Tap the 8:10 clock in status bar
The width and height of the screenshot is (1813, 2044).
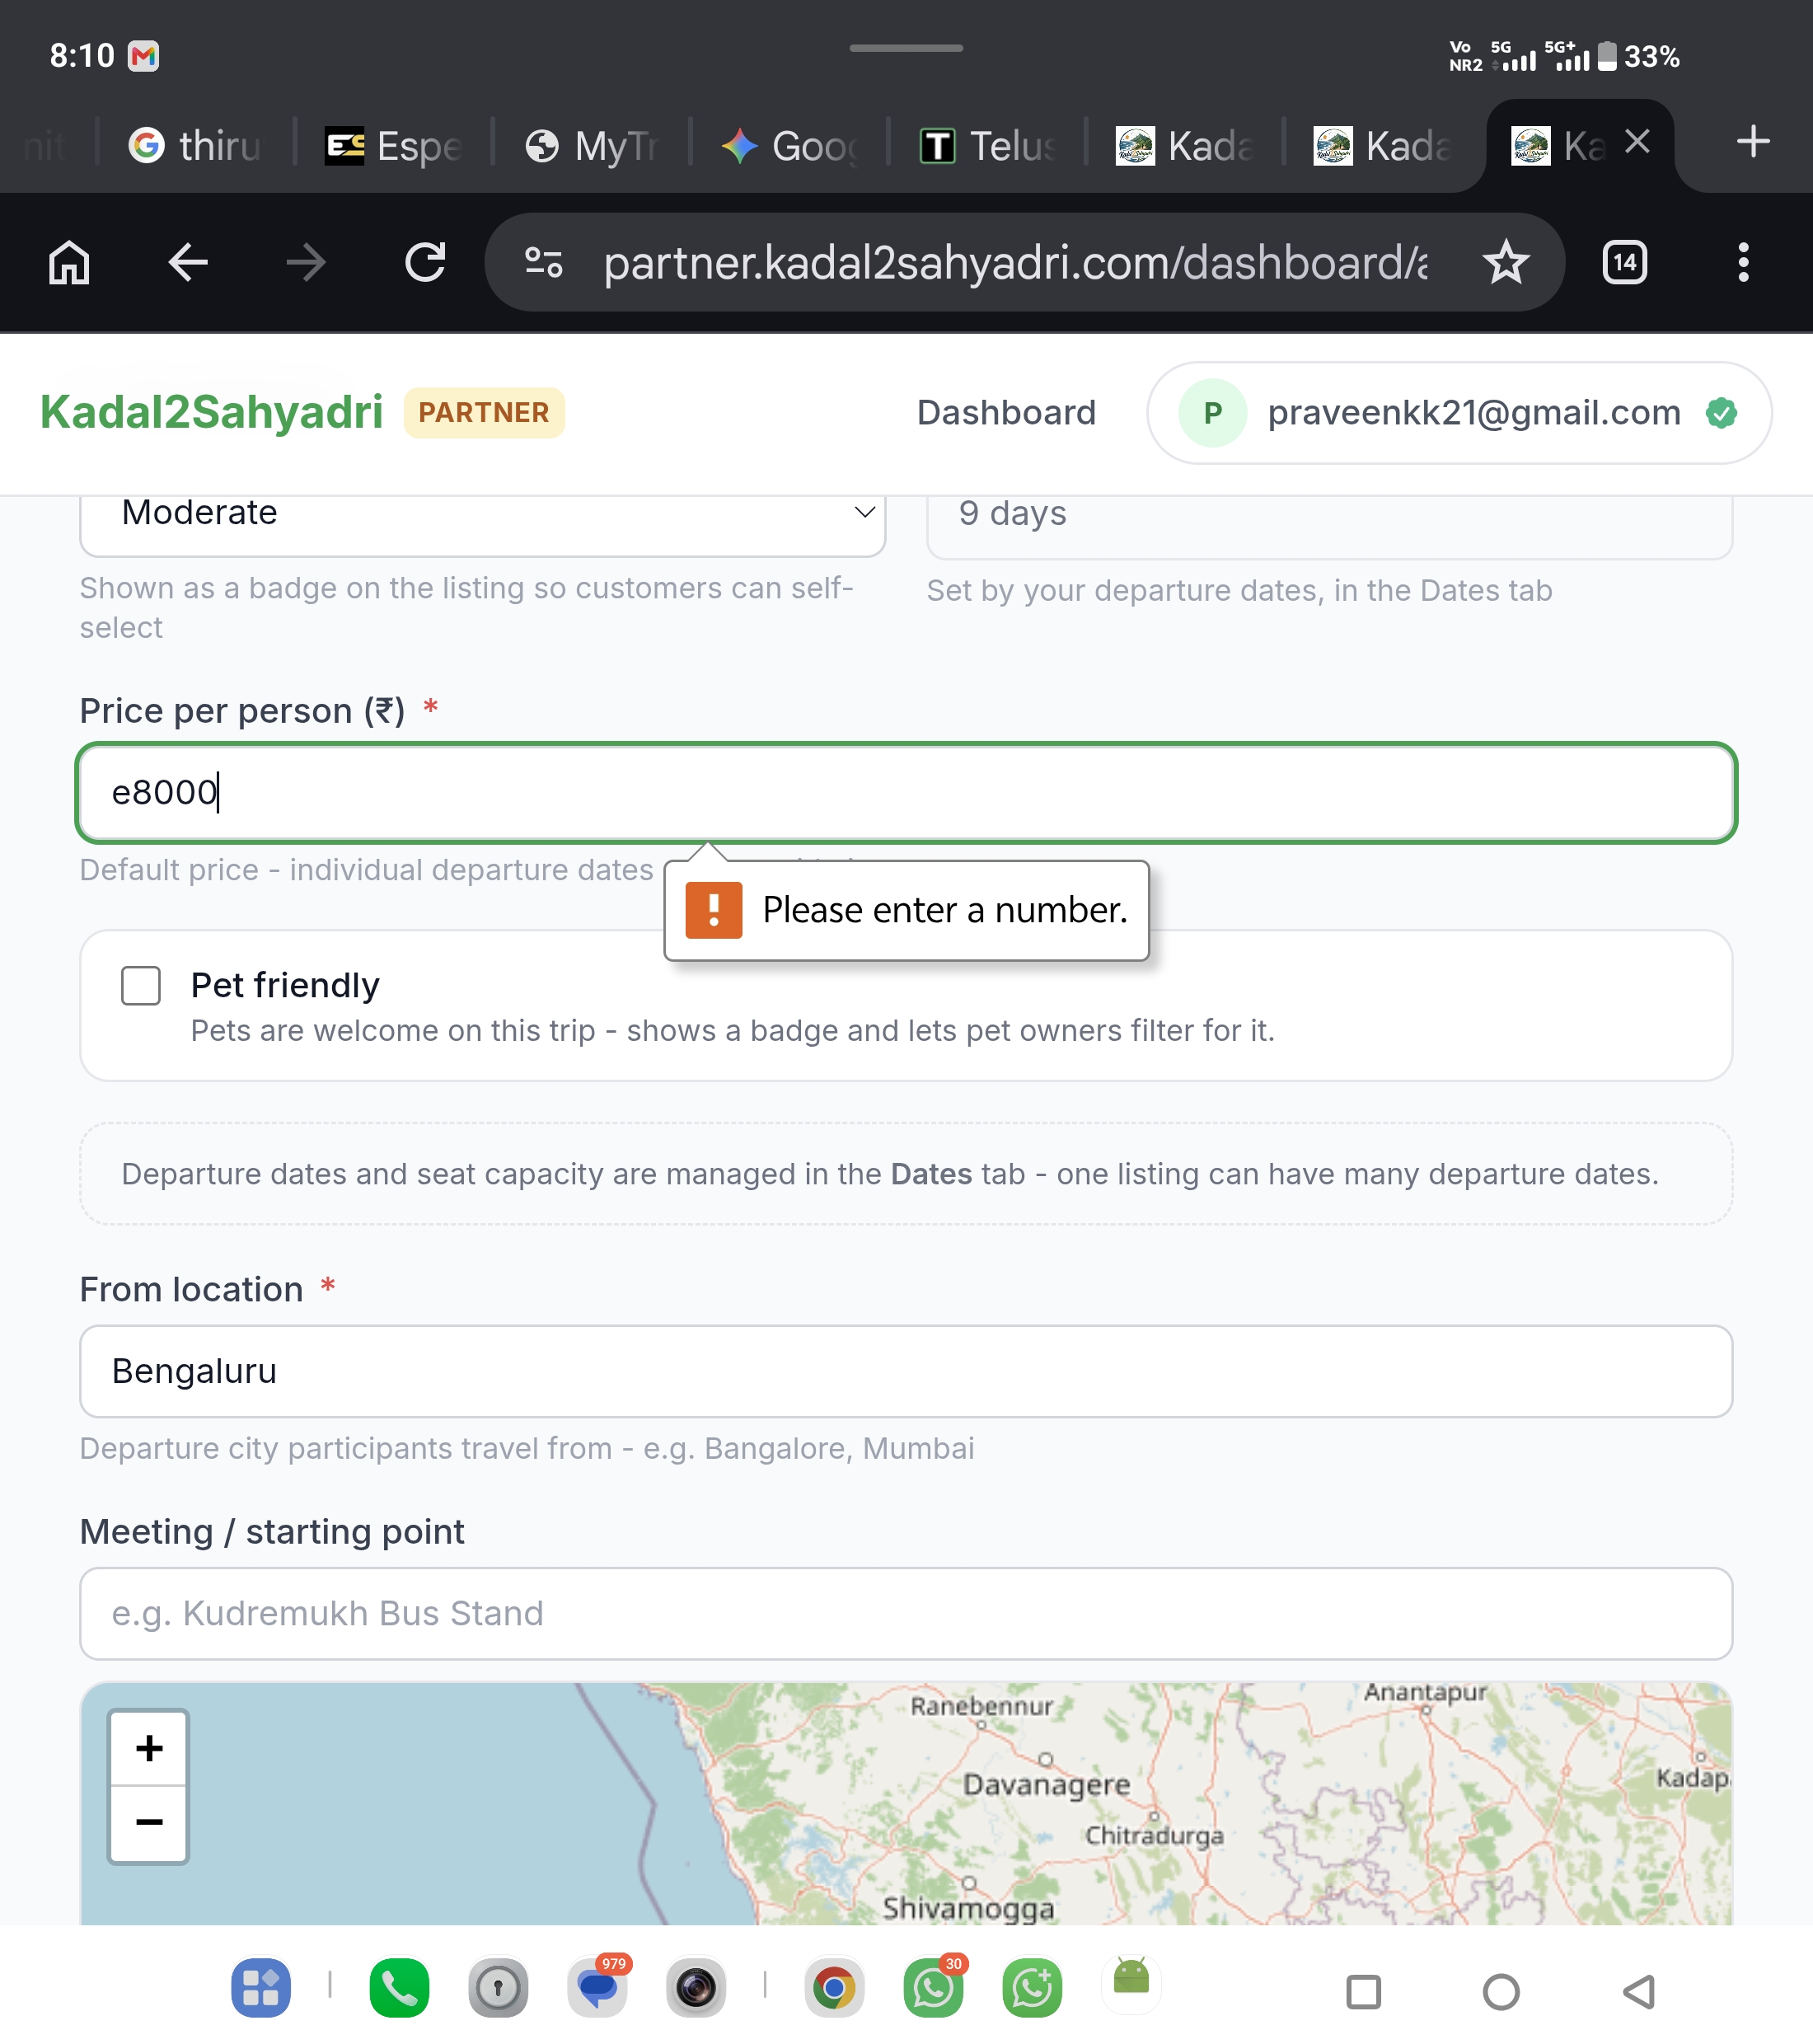(x=82, y=56)
